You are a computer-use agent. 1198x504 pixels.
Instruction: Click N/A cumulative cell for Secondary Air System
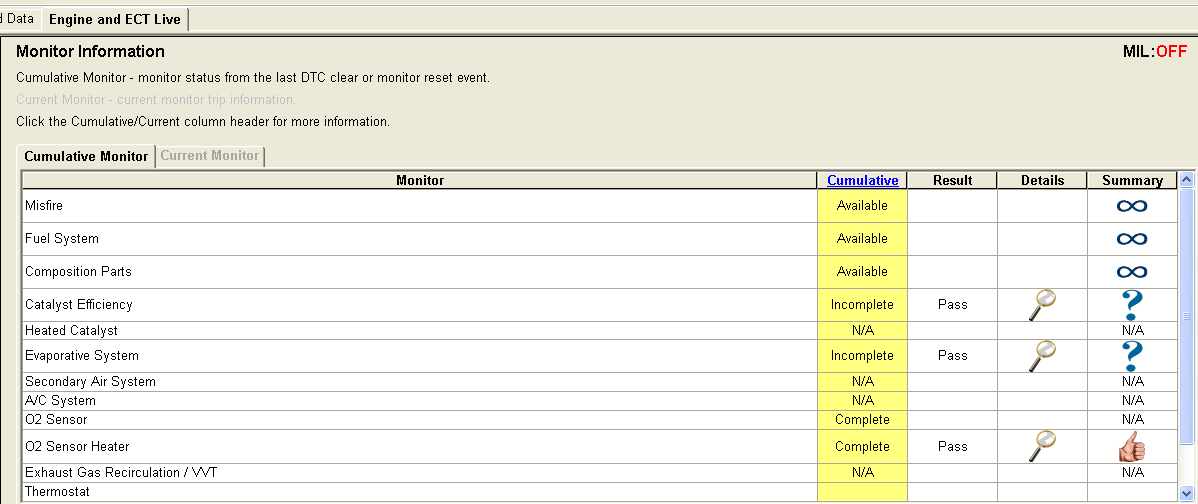coord(862,382)
